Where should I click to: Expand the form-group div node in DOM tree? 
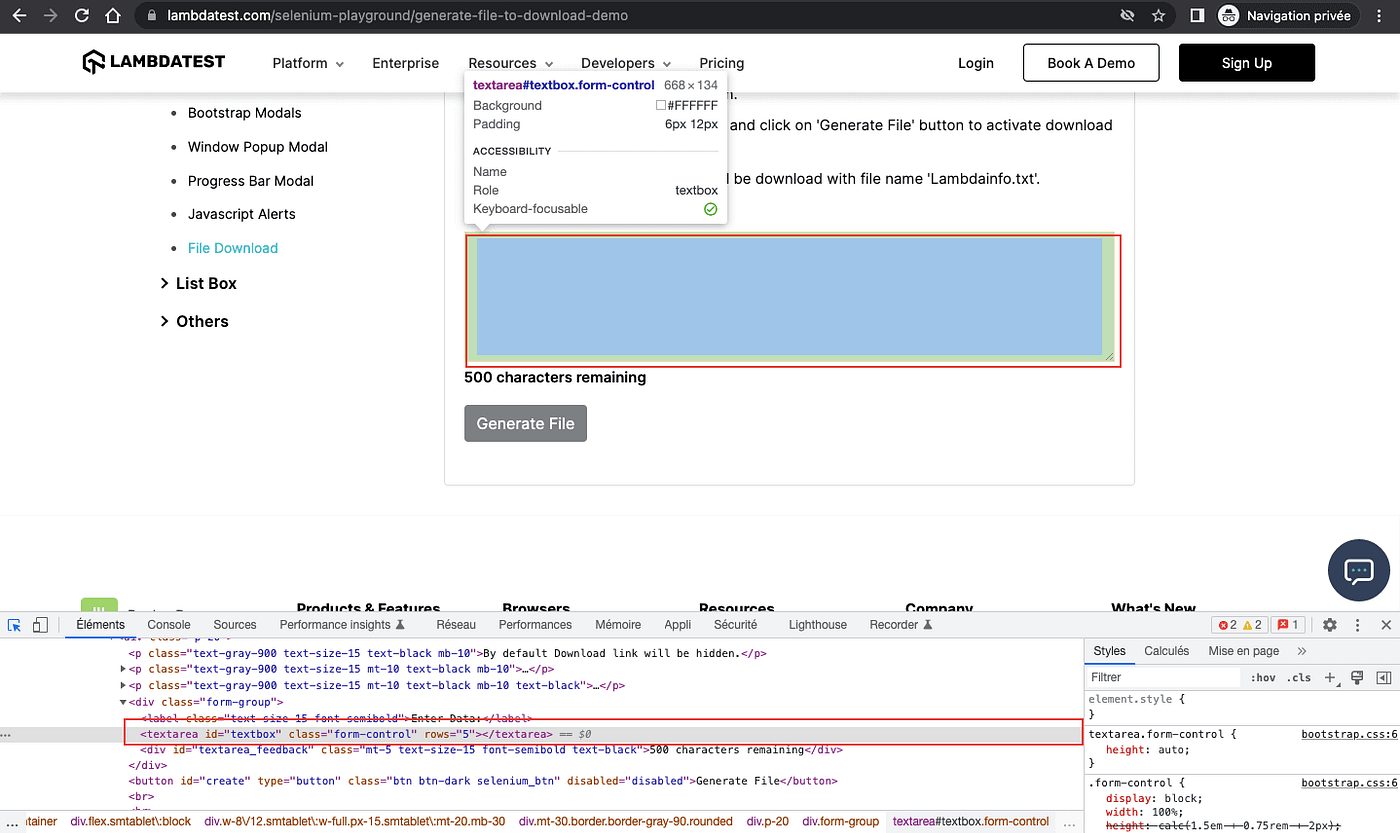[123, 702]
